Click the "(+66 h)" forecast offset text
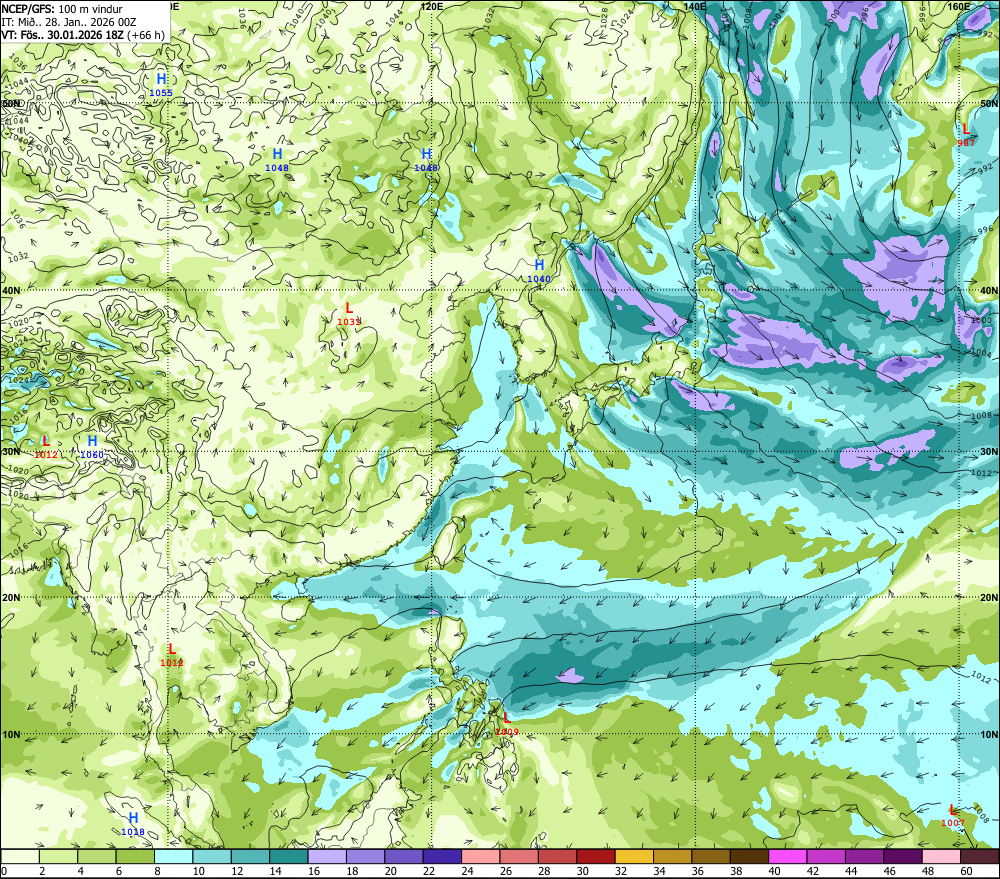 pyautogui.click(x=145, y=35)
